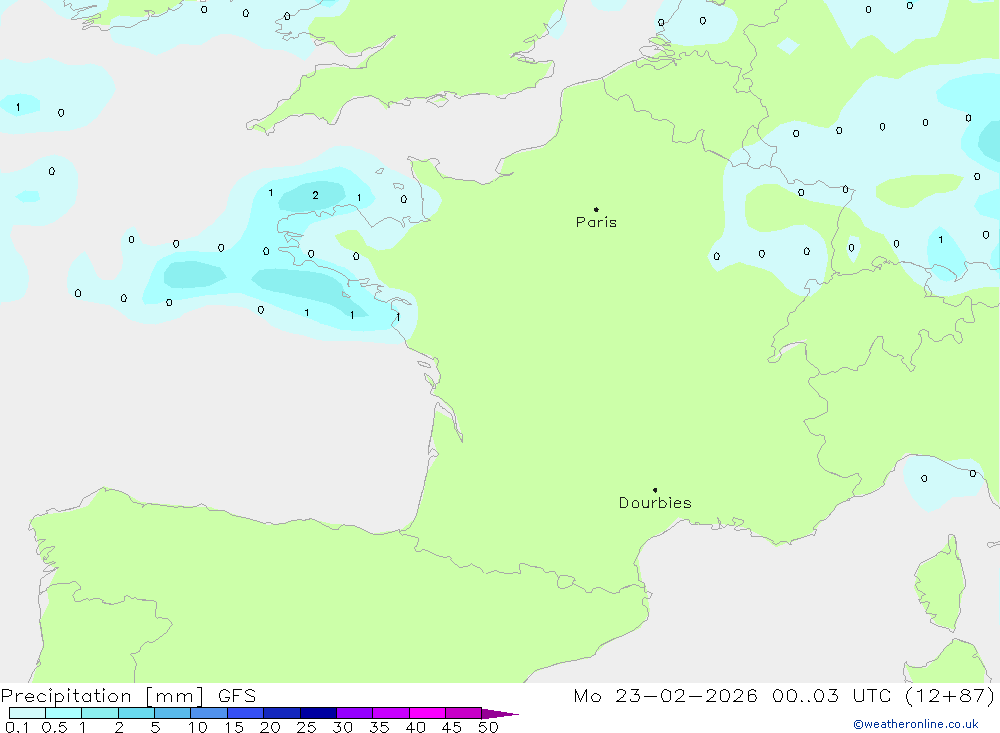Click the Dourbies location label
The image size is (1000, 733).
[x=655, y=503]
